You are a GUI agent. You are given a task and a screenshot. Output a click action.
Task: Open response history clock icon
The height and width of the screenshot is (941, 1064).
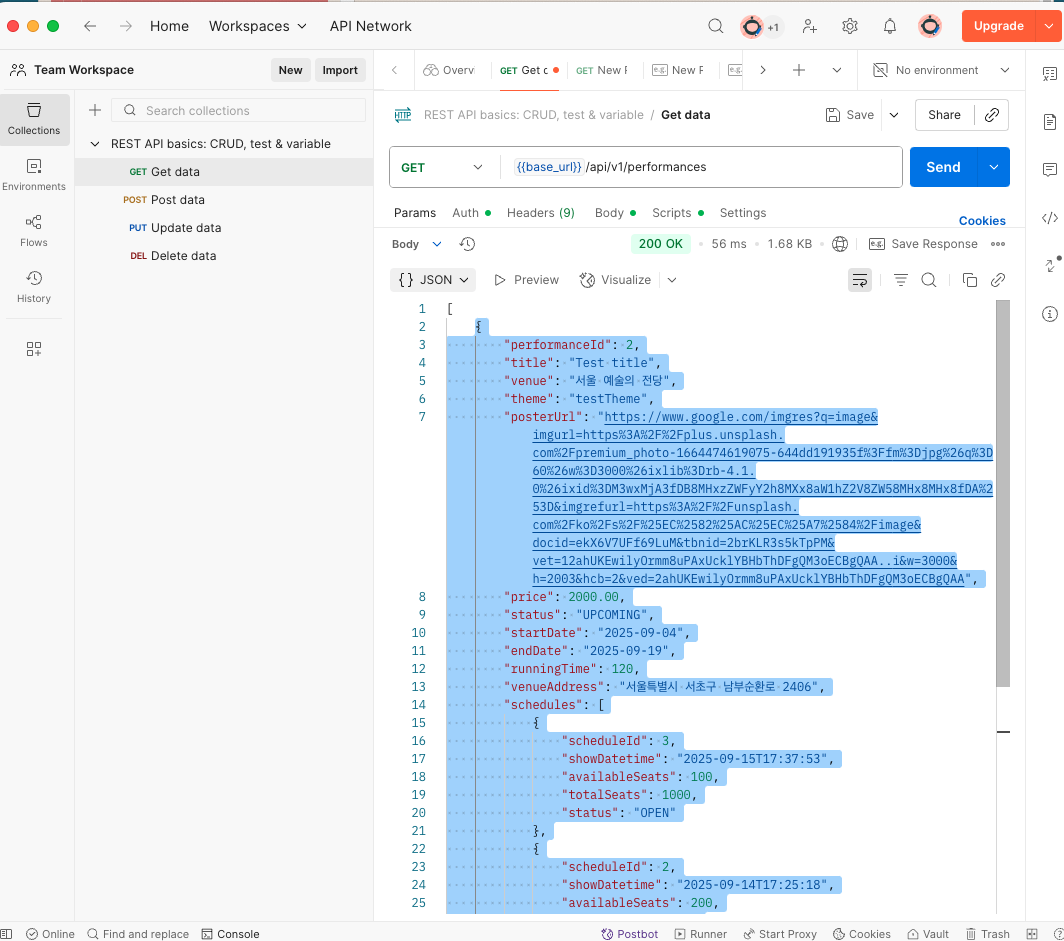point(467,244)
